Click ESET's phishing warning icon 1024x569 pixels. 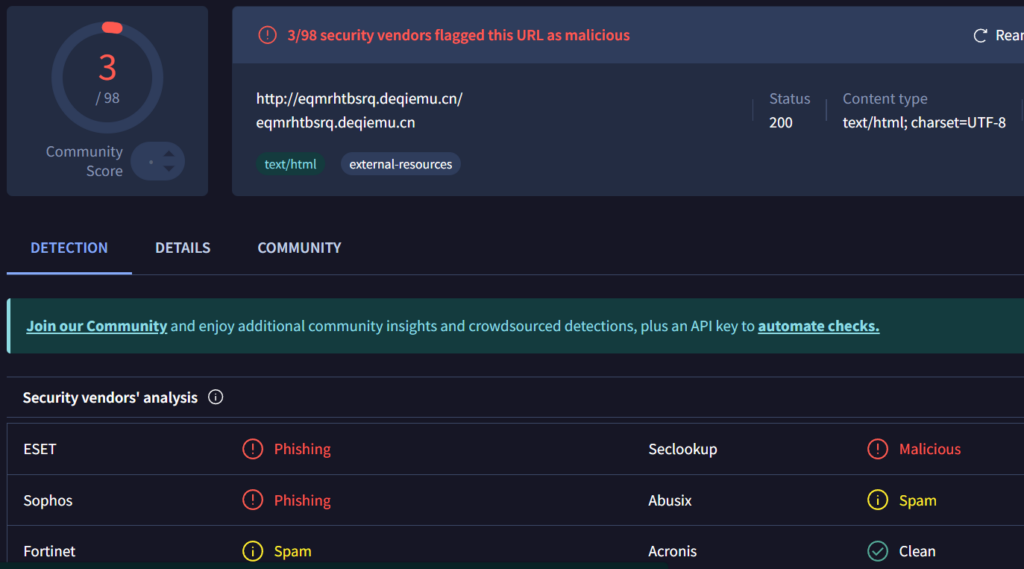click(252, 449)
